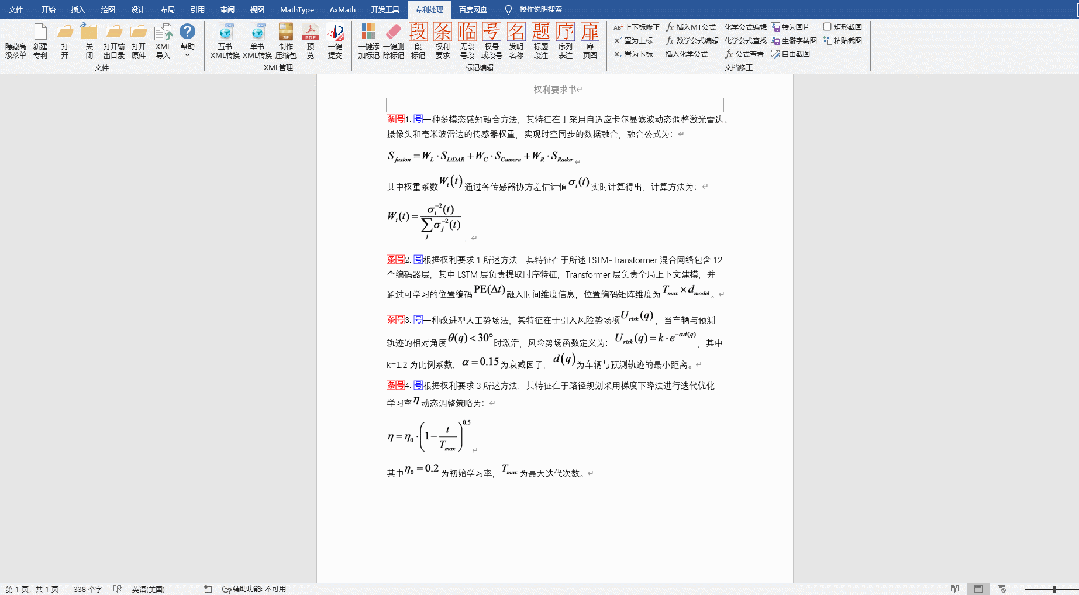The width and height of the screenshot is (1079, 595).
Task: Enable the 矩形截图 checkbox
Action: tap(828, 27)
